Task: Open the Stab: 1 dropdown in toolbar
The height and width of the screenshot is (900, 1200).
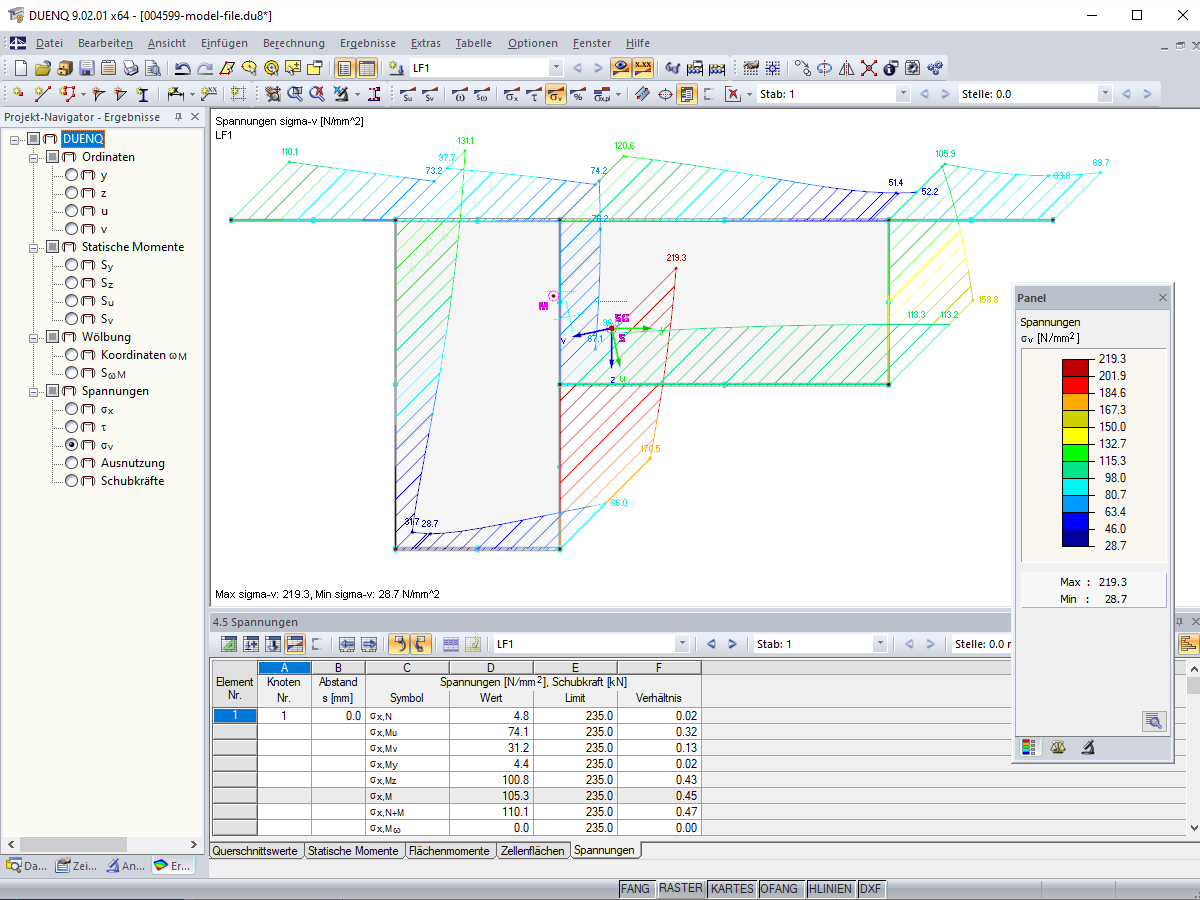Action: [x=903, y=94]
